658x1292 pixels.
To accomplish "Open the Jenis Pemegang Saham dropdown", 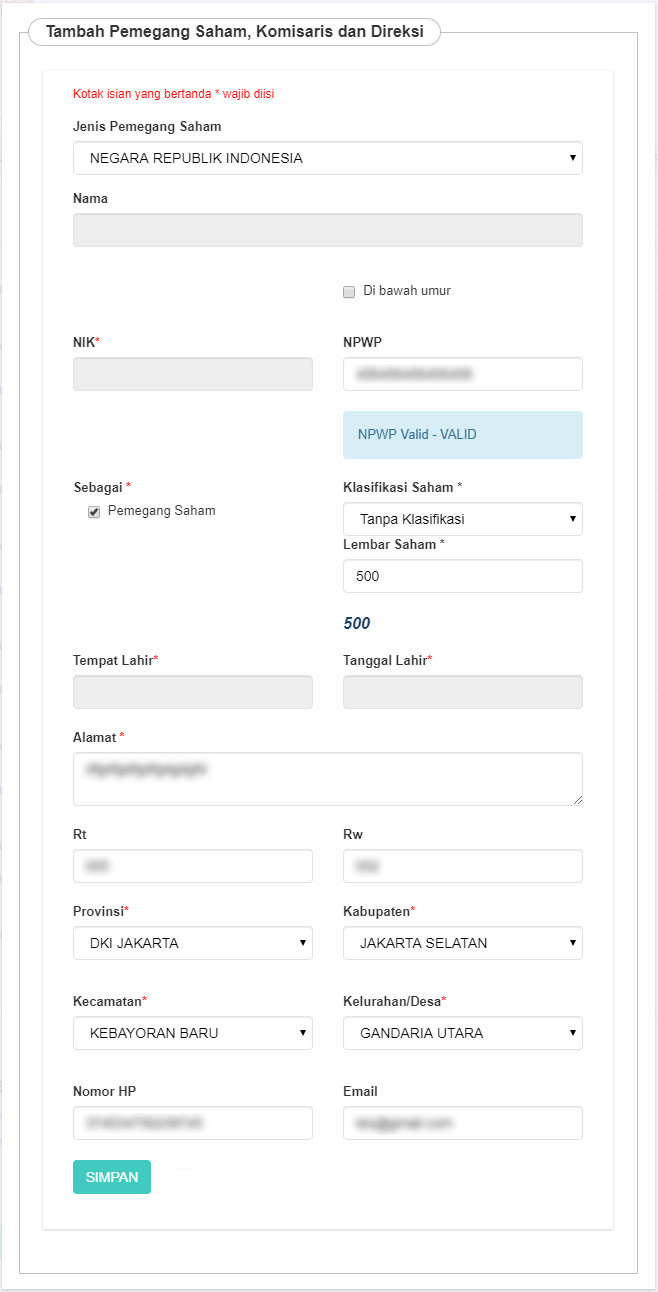I will pyautogui.click(x=327, y=158).
